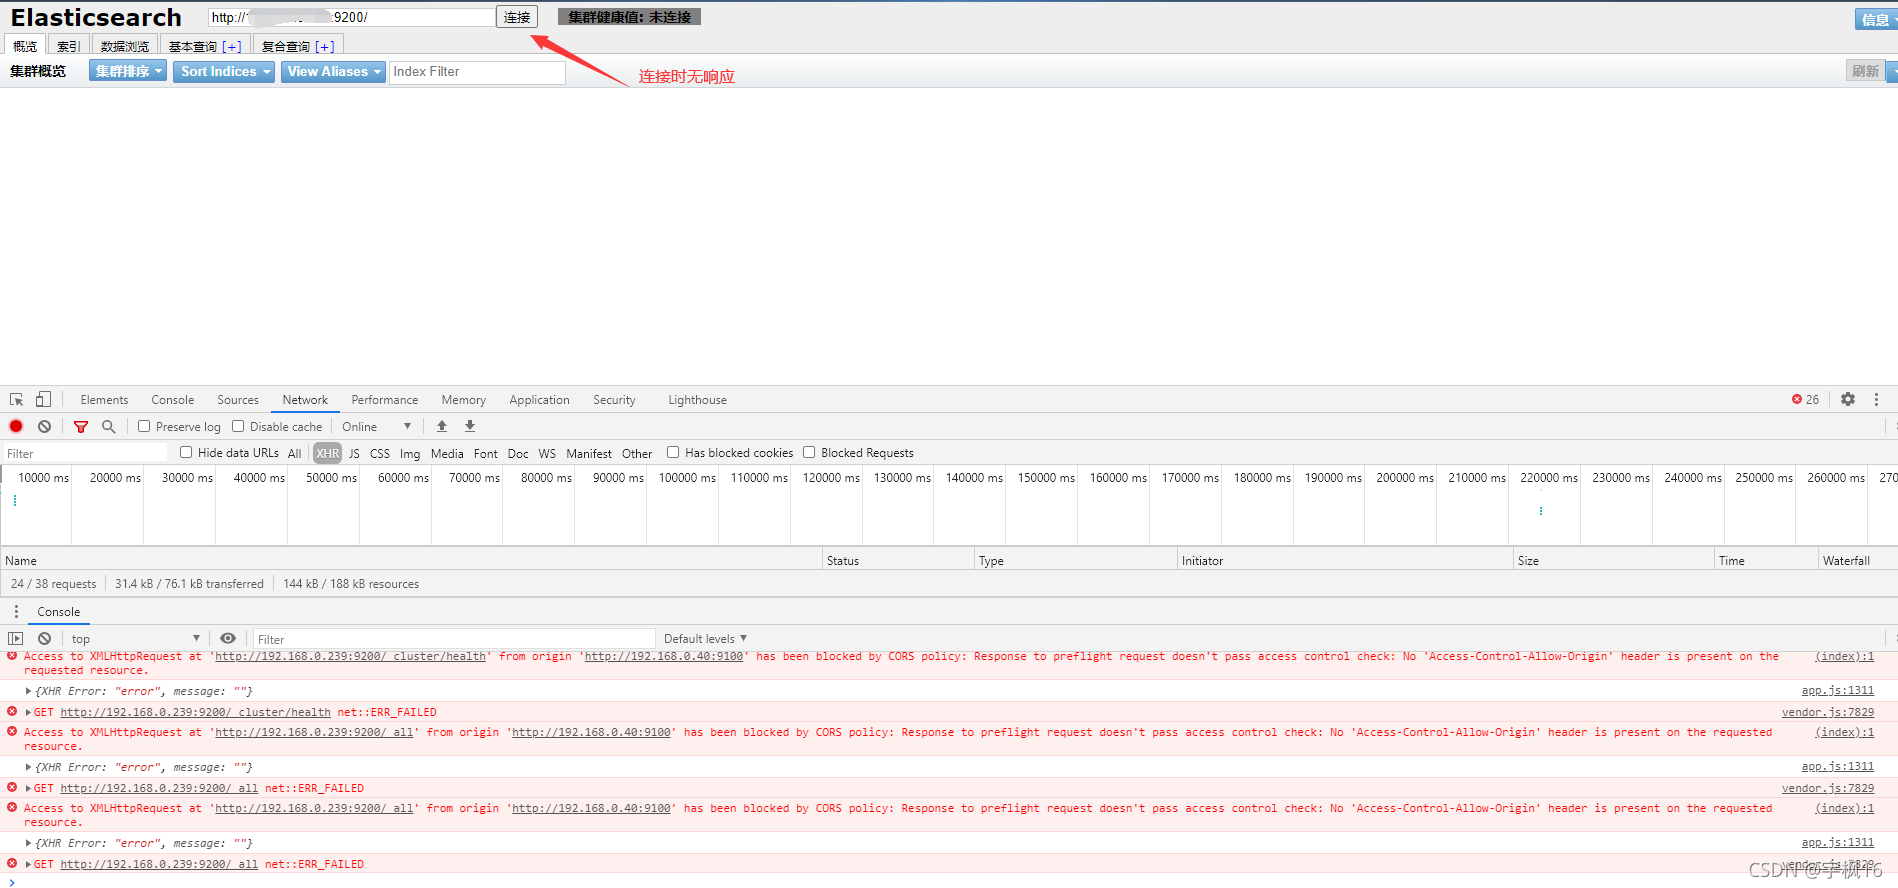Select the All request type filter
Screen dimensions: 1898x888
294,453
